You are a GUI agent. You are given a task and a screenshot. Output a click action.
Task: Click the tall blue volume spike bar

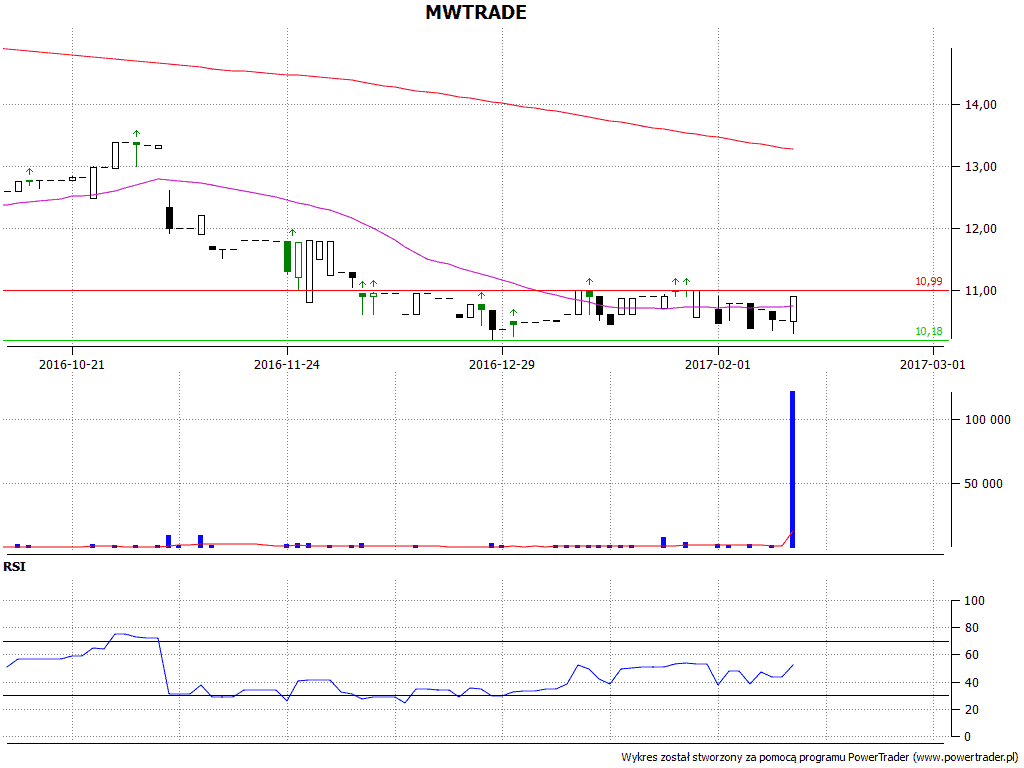pos(793,470)
